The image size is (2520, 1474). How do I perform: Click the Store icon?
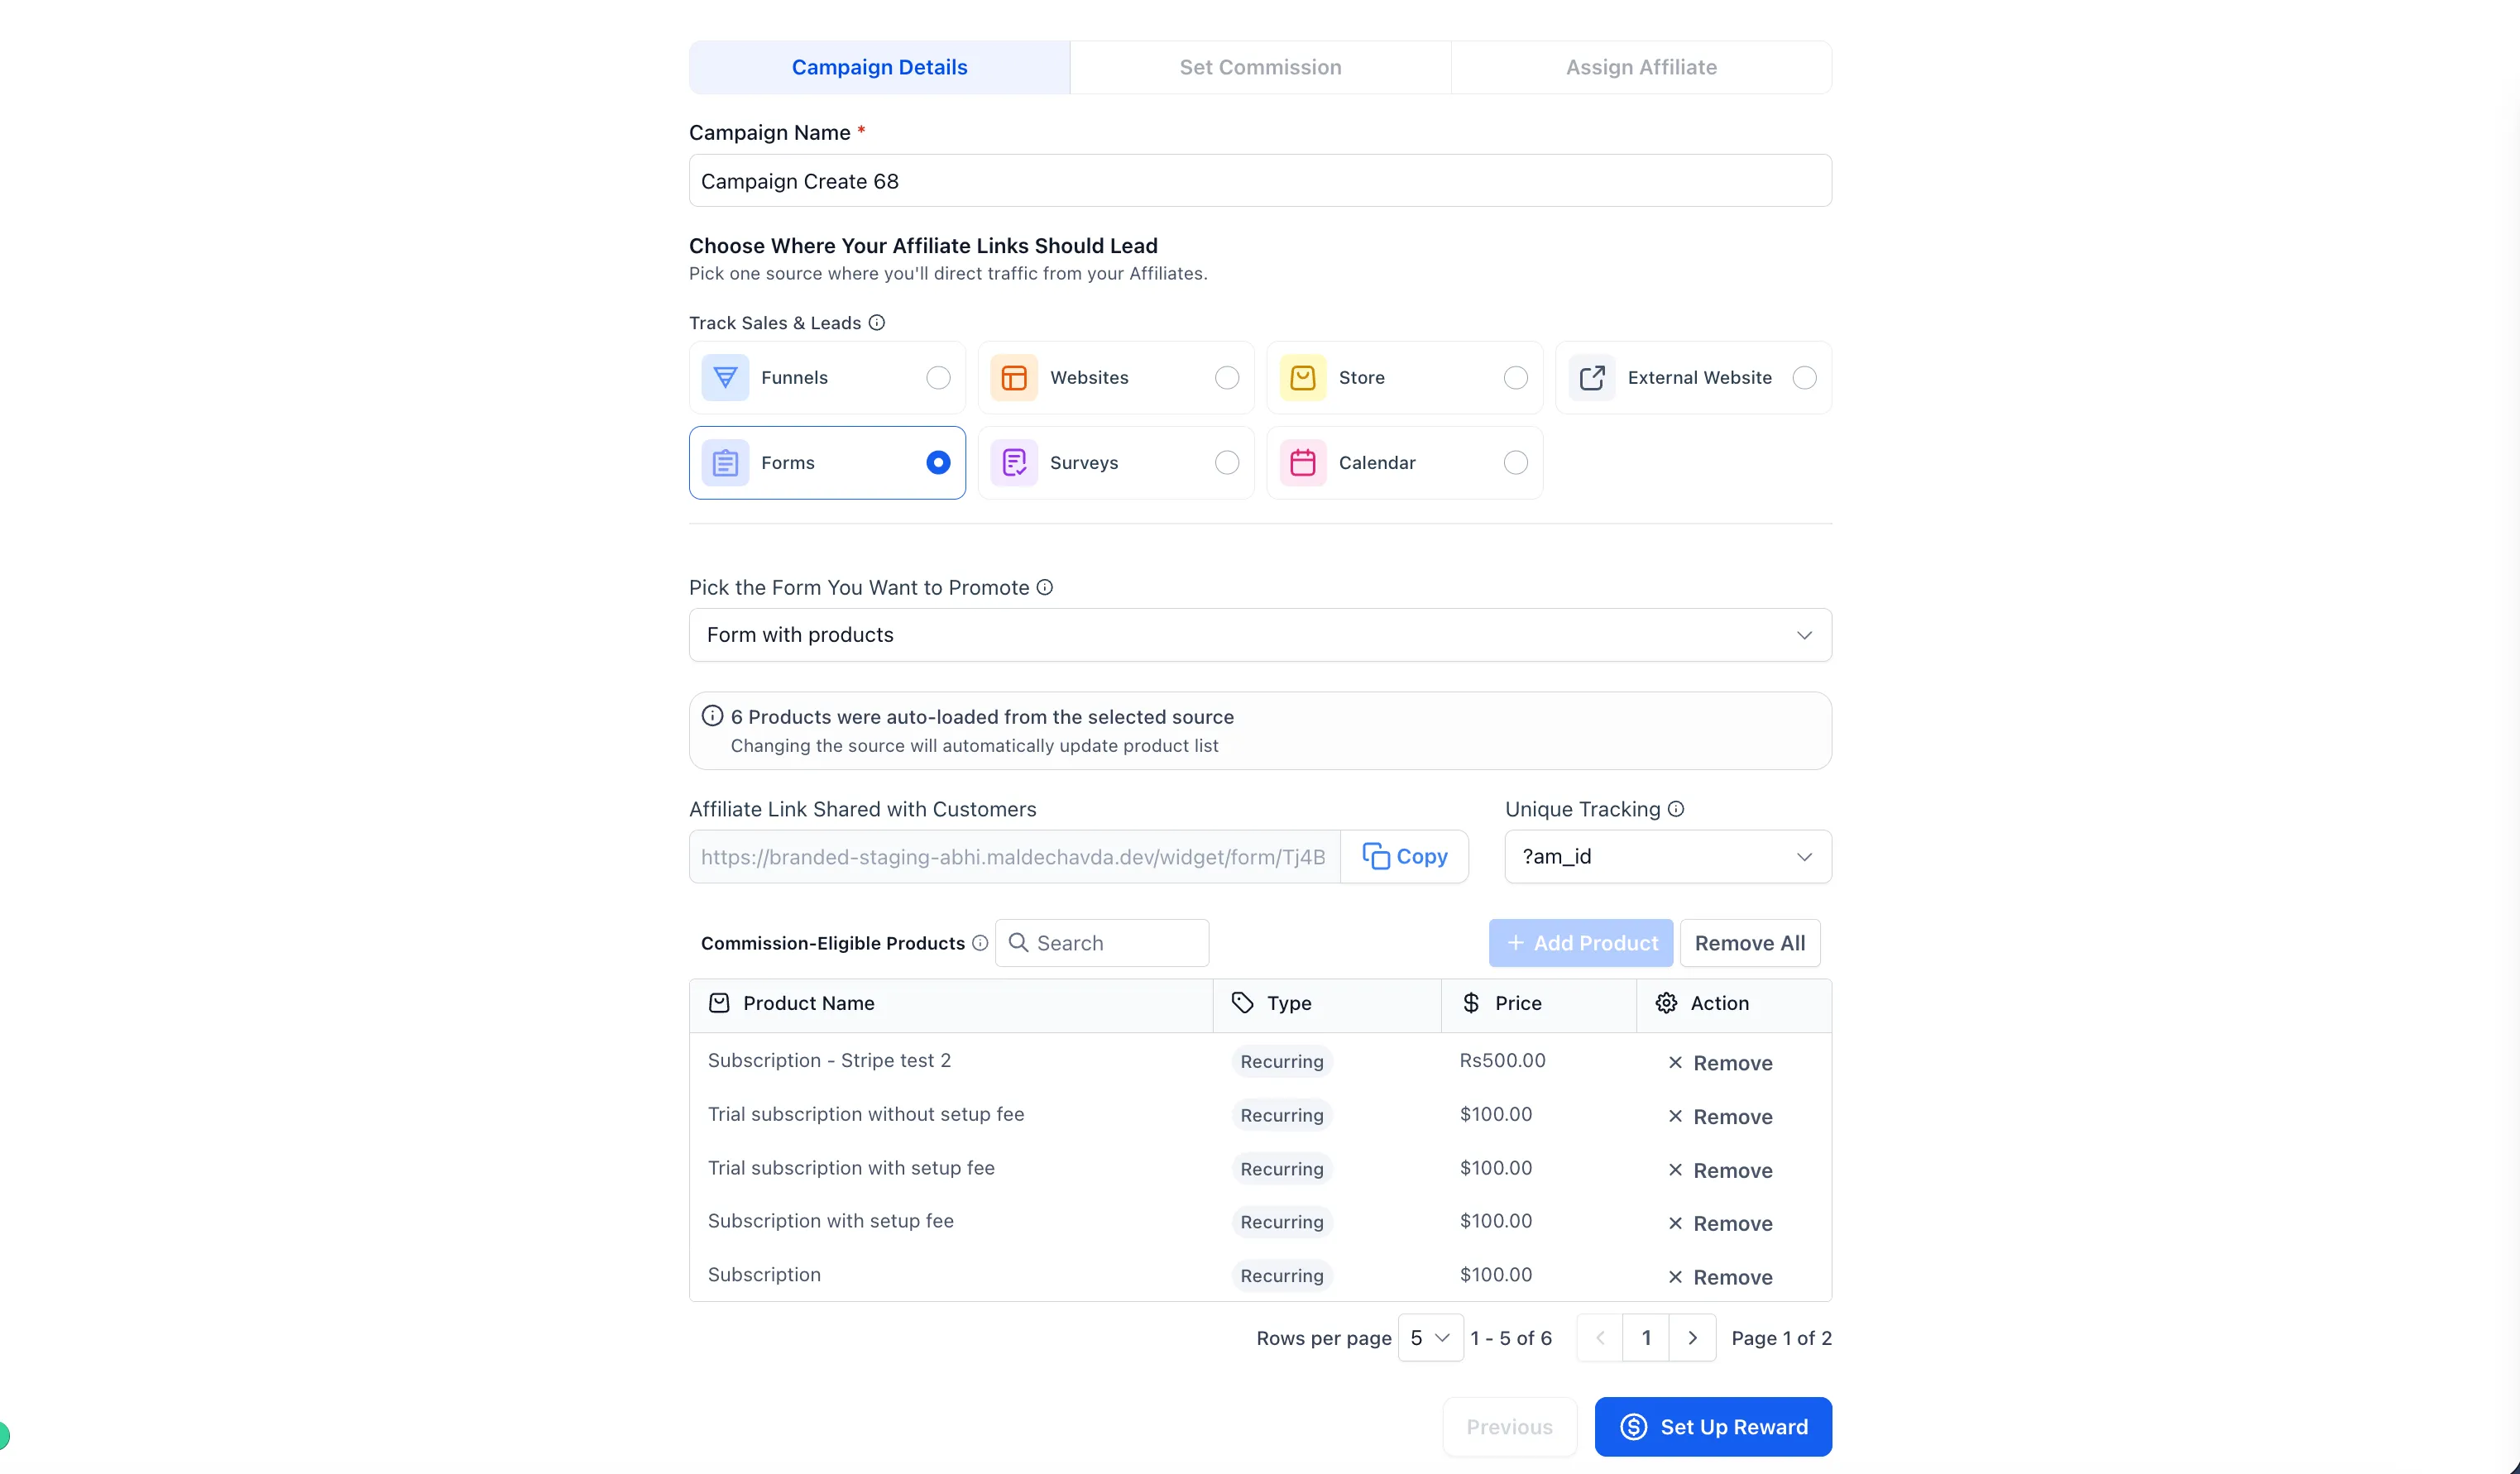click(1302, 377)
